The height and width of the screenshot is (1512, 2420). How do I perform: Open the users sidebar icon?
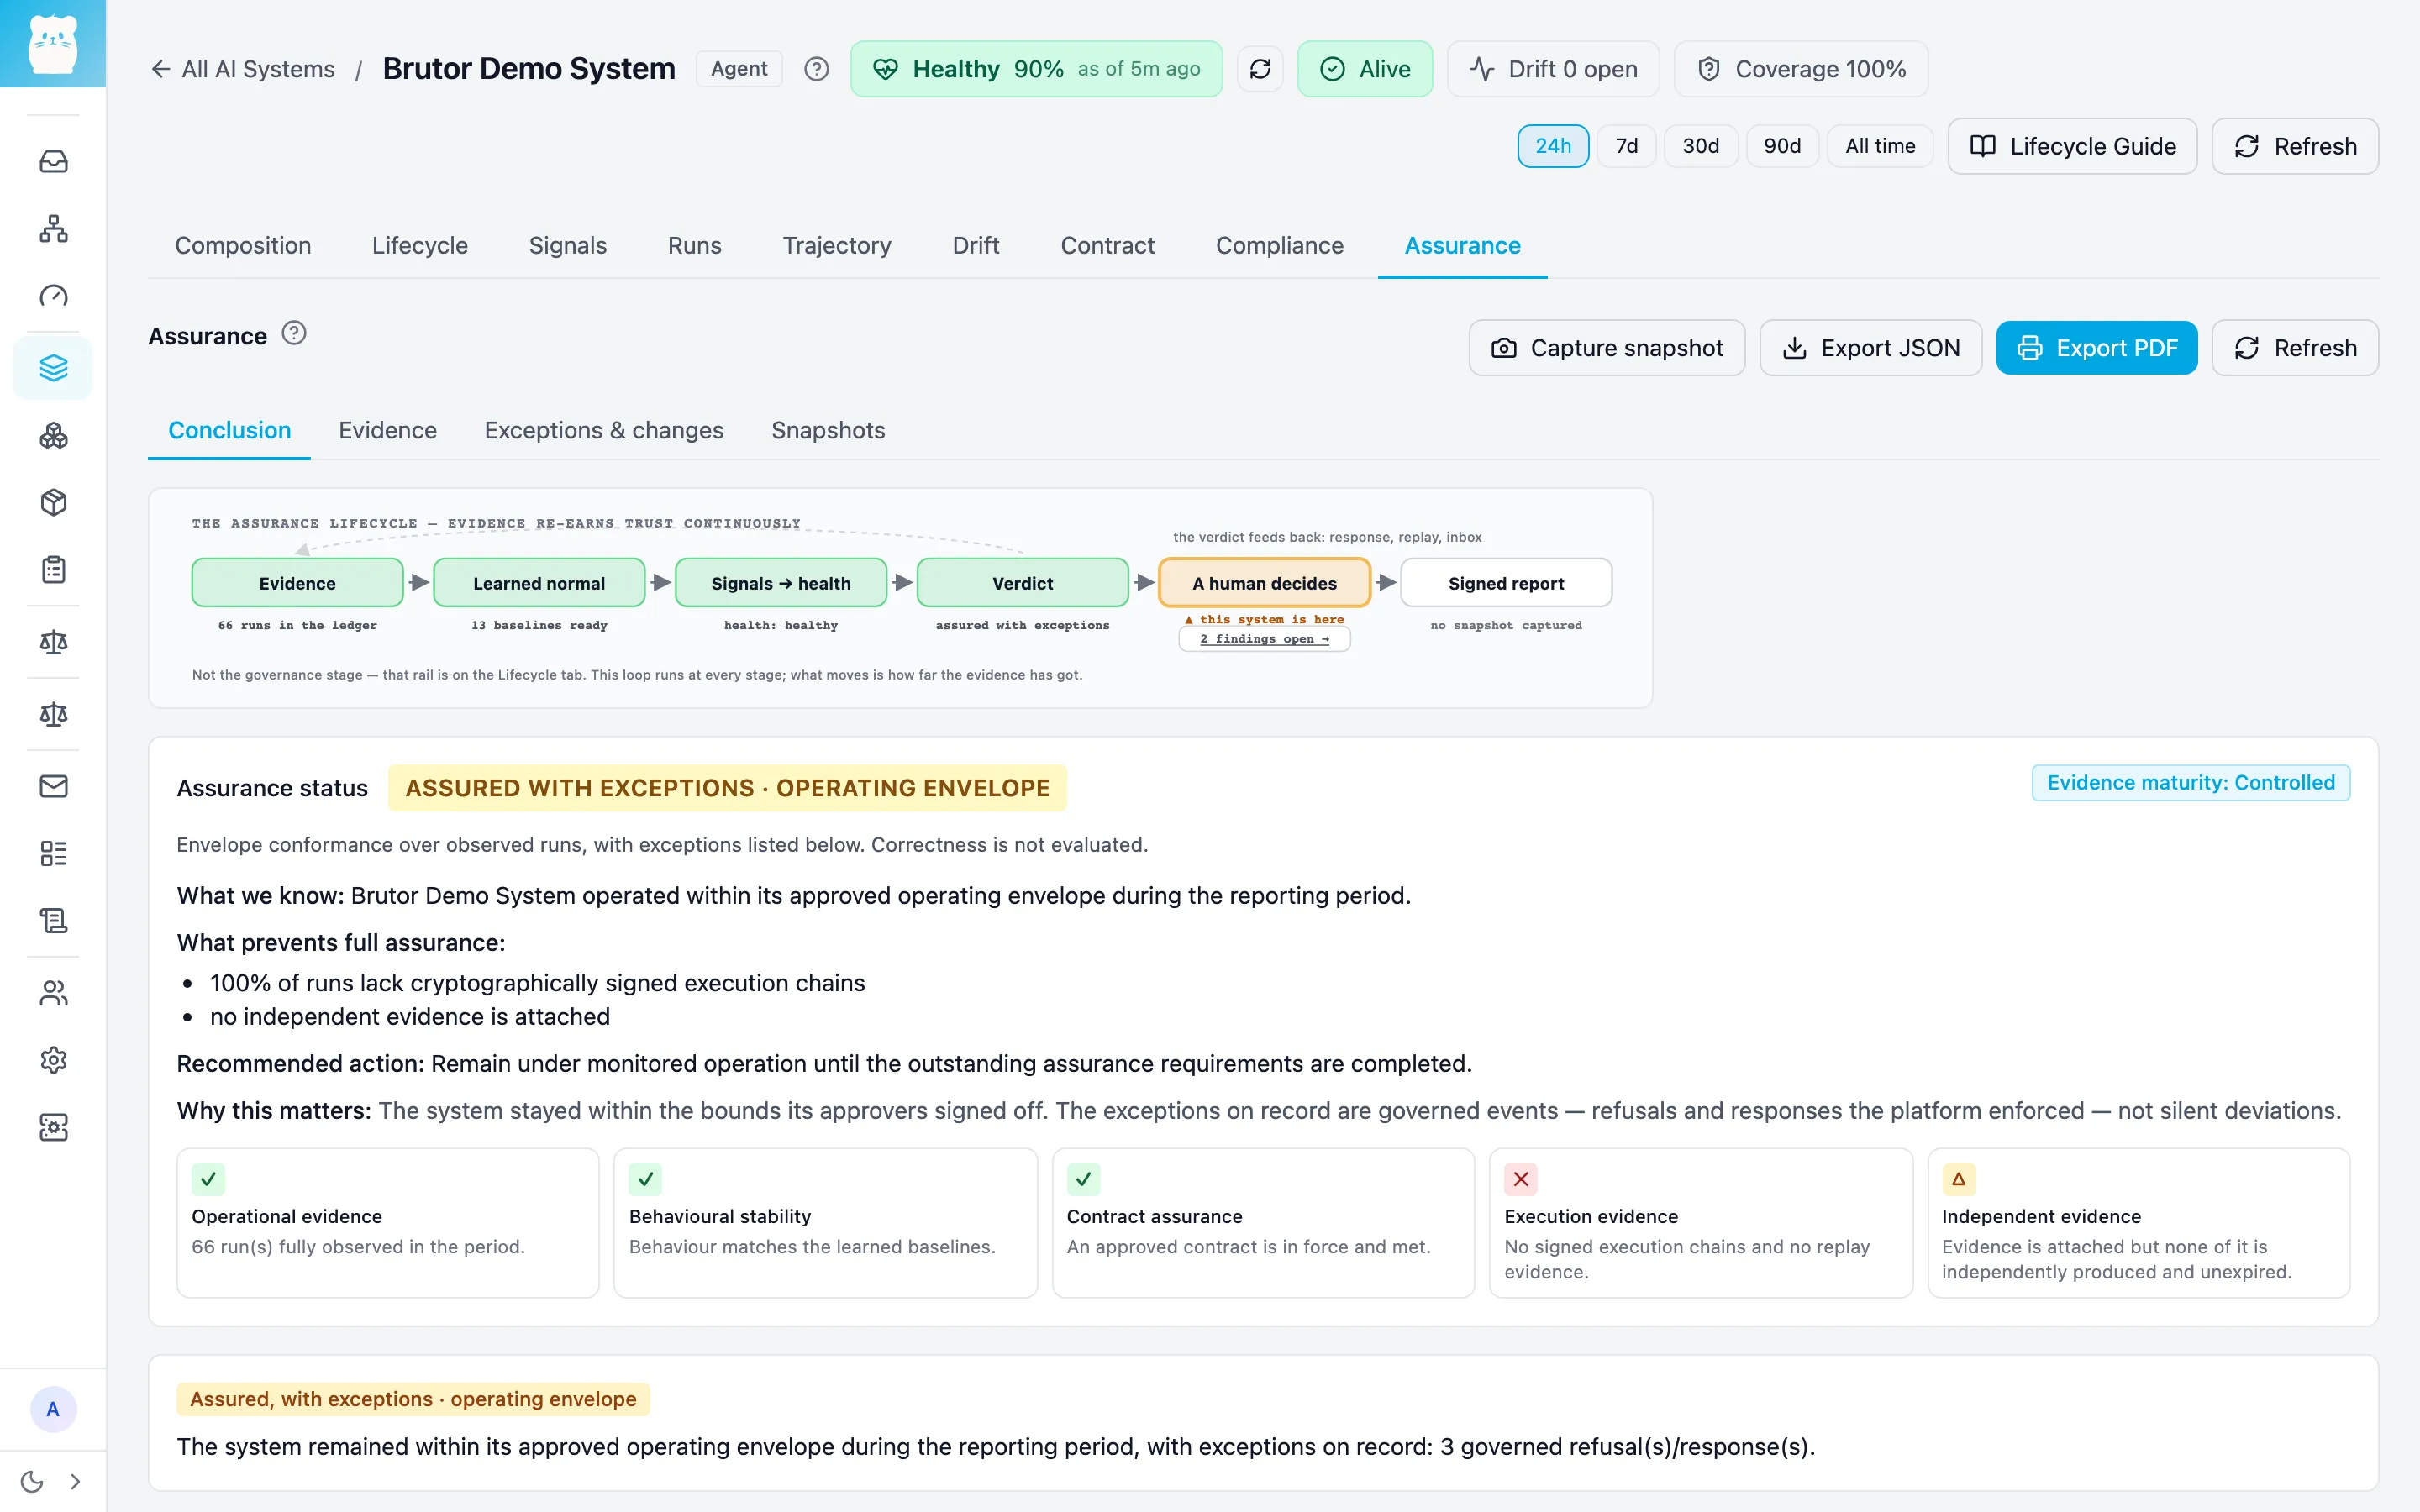click(x=53, y=992)
